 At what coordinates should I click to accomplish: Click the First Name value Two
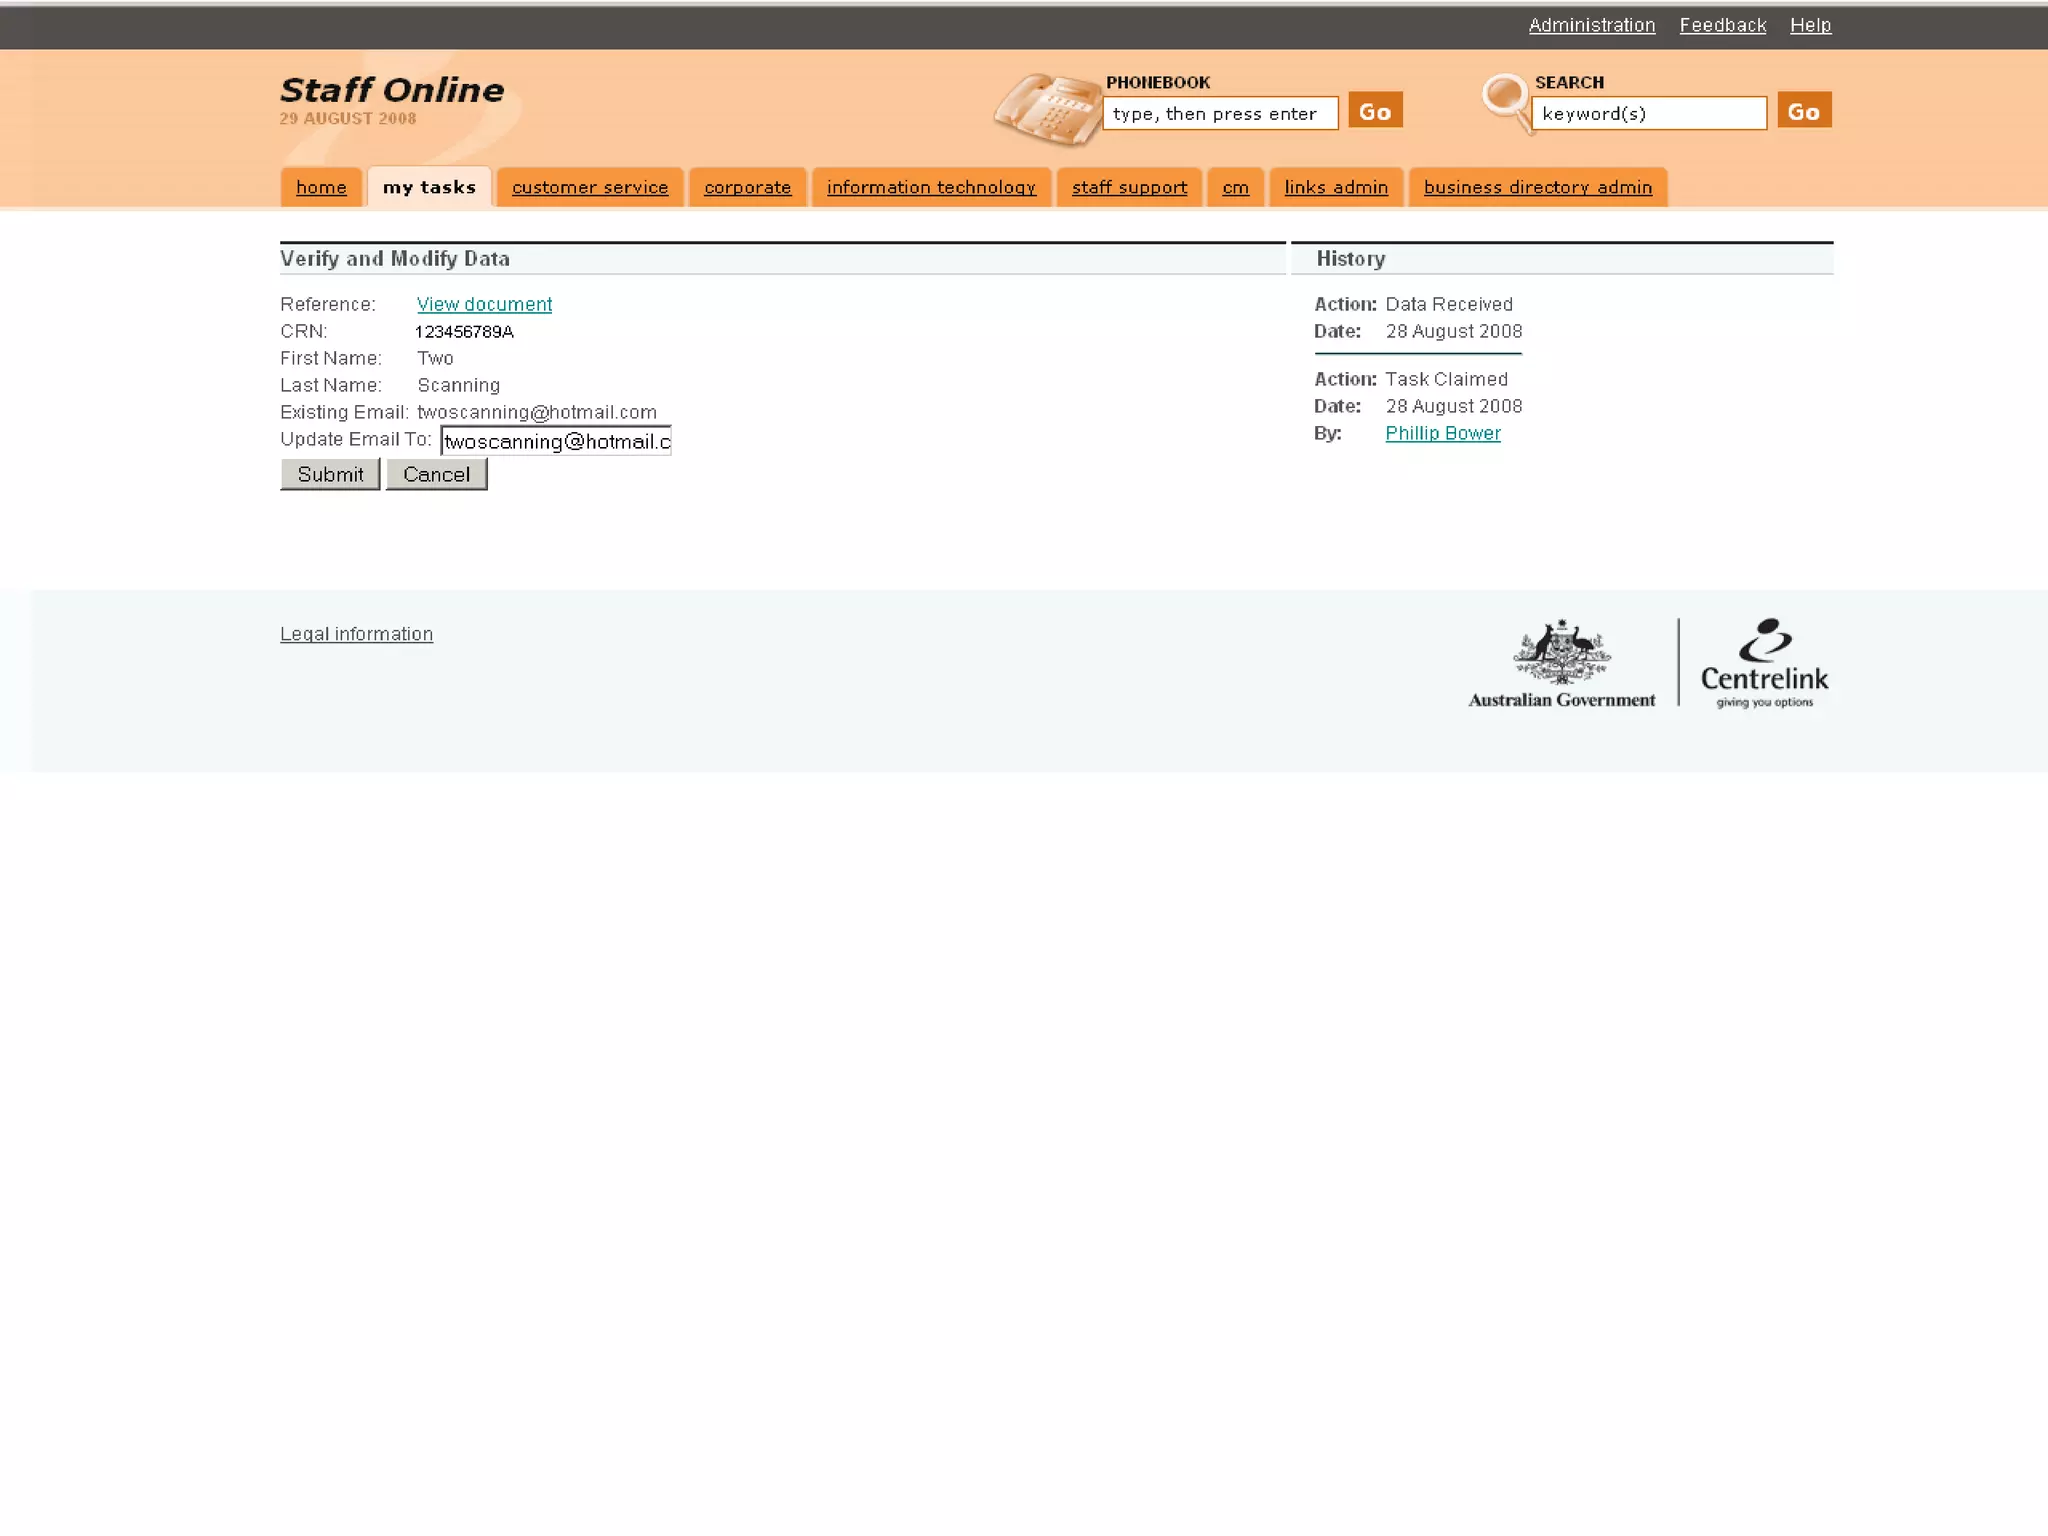coord(435,358)
